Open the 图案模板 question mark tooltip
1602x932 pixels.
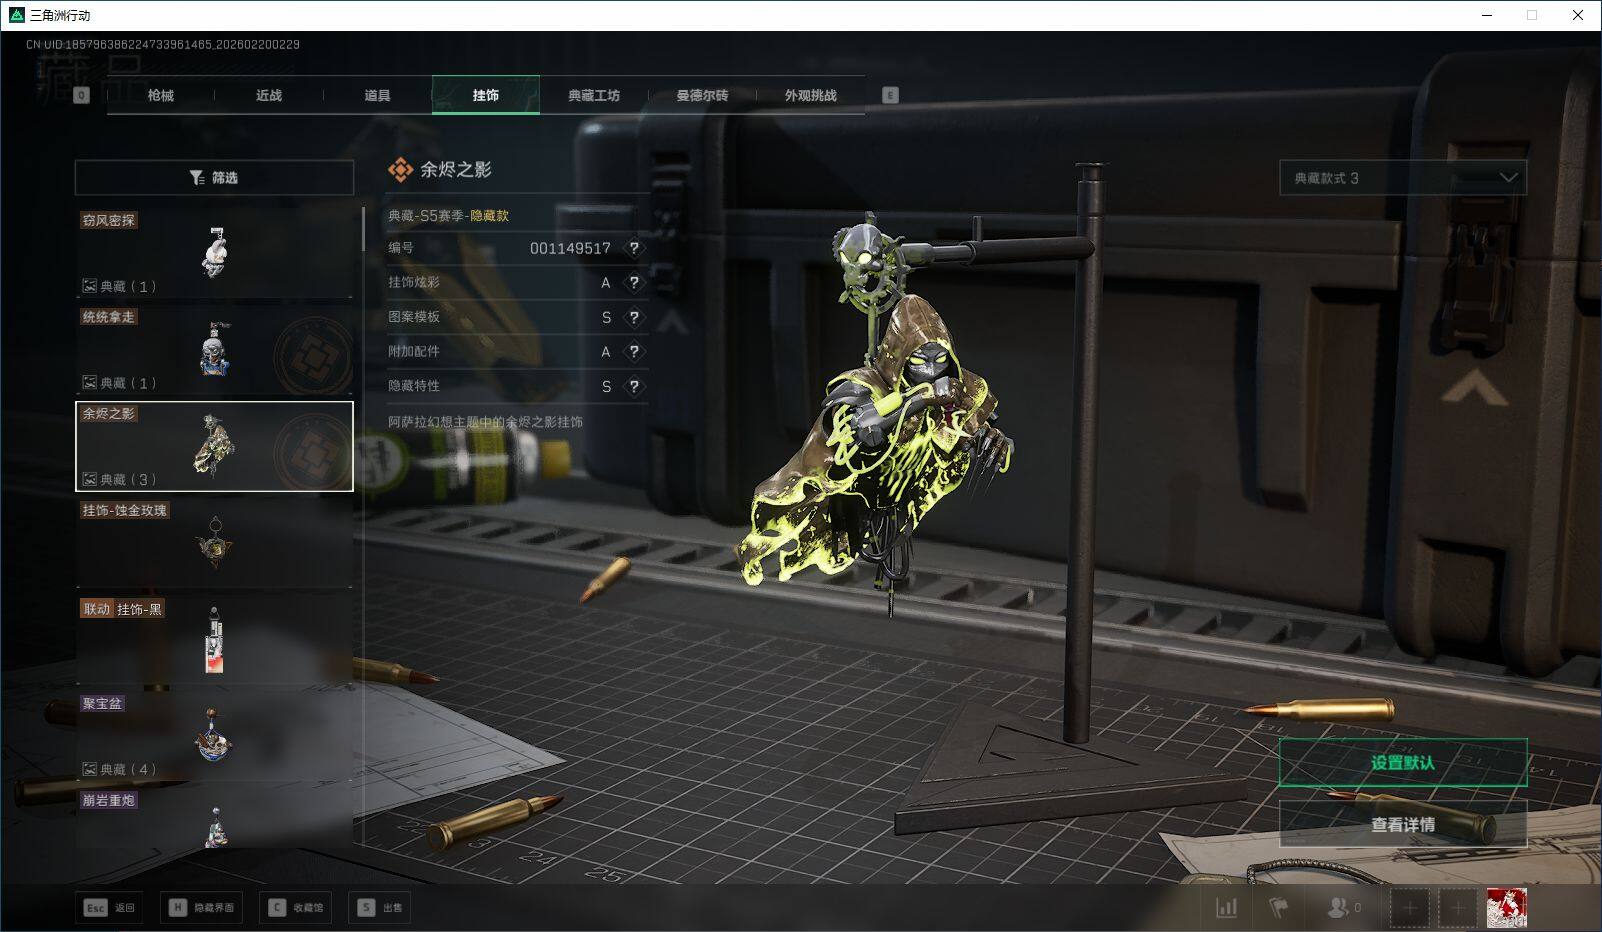point(634,317)
